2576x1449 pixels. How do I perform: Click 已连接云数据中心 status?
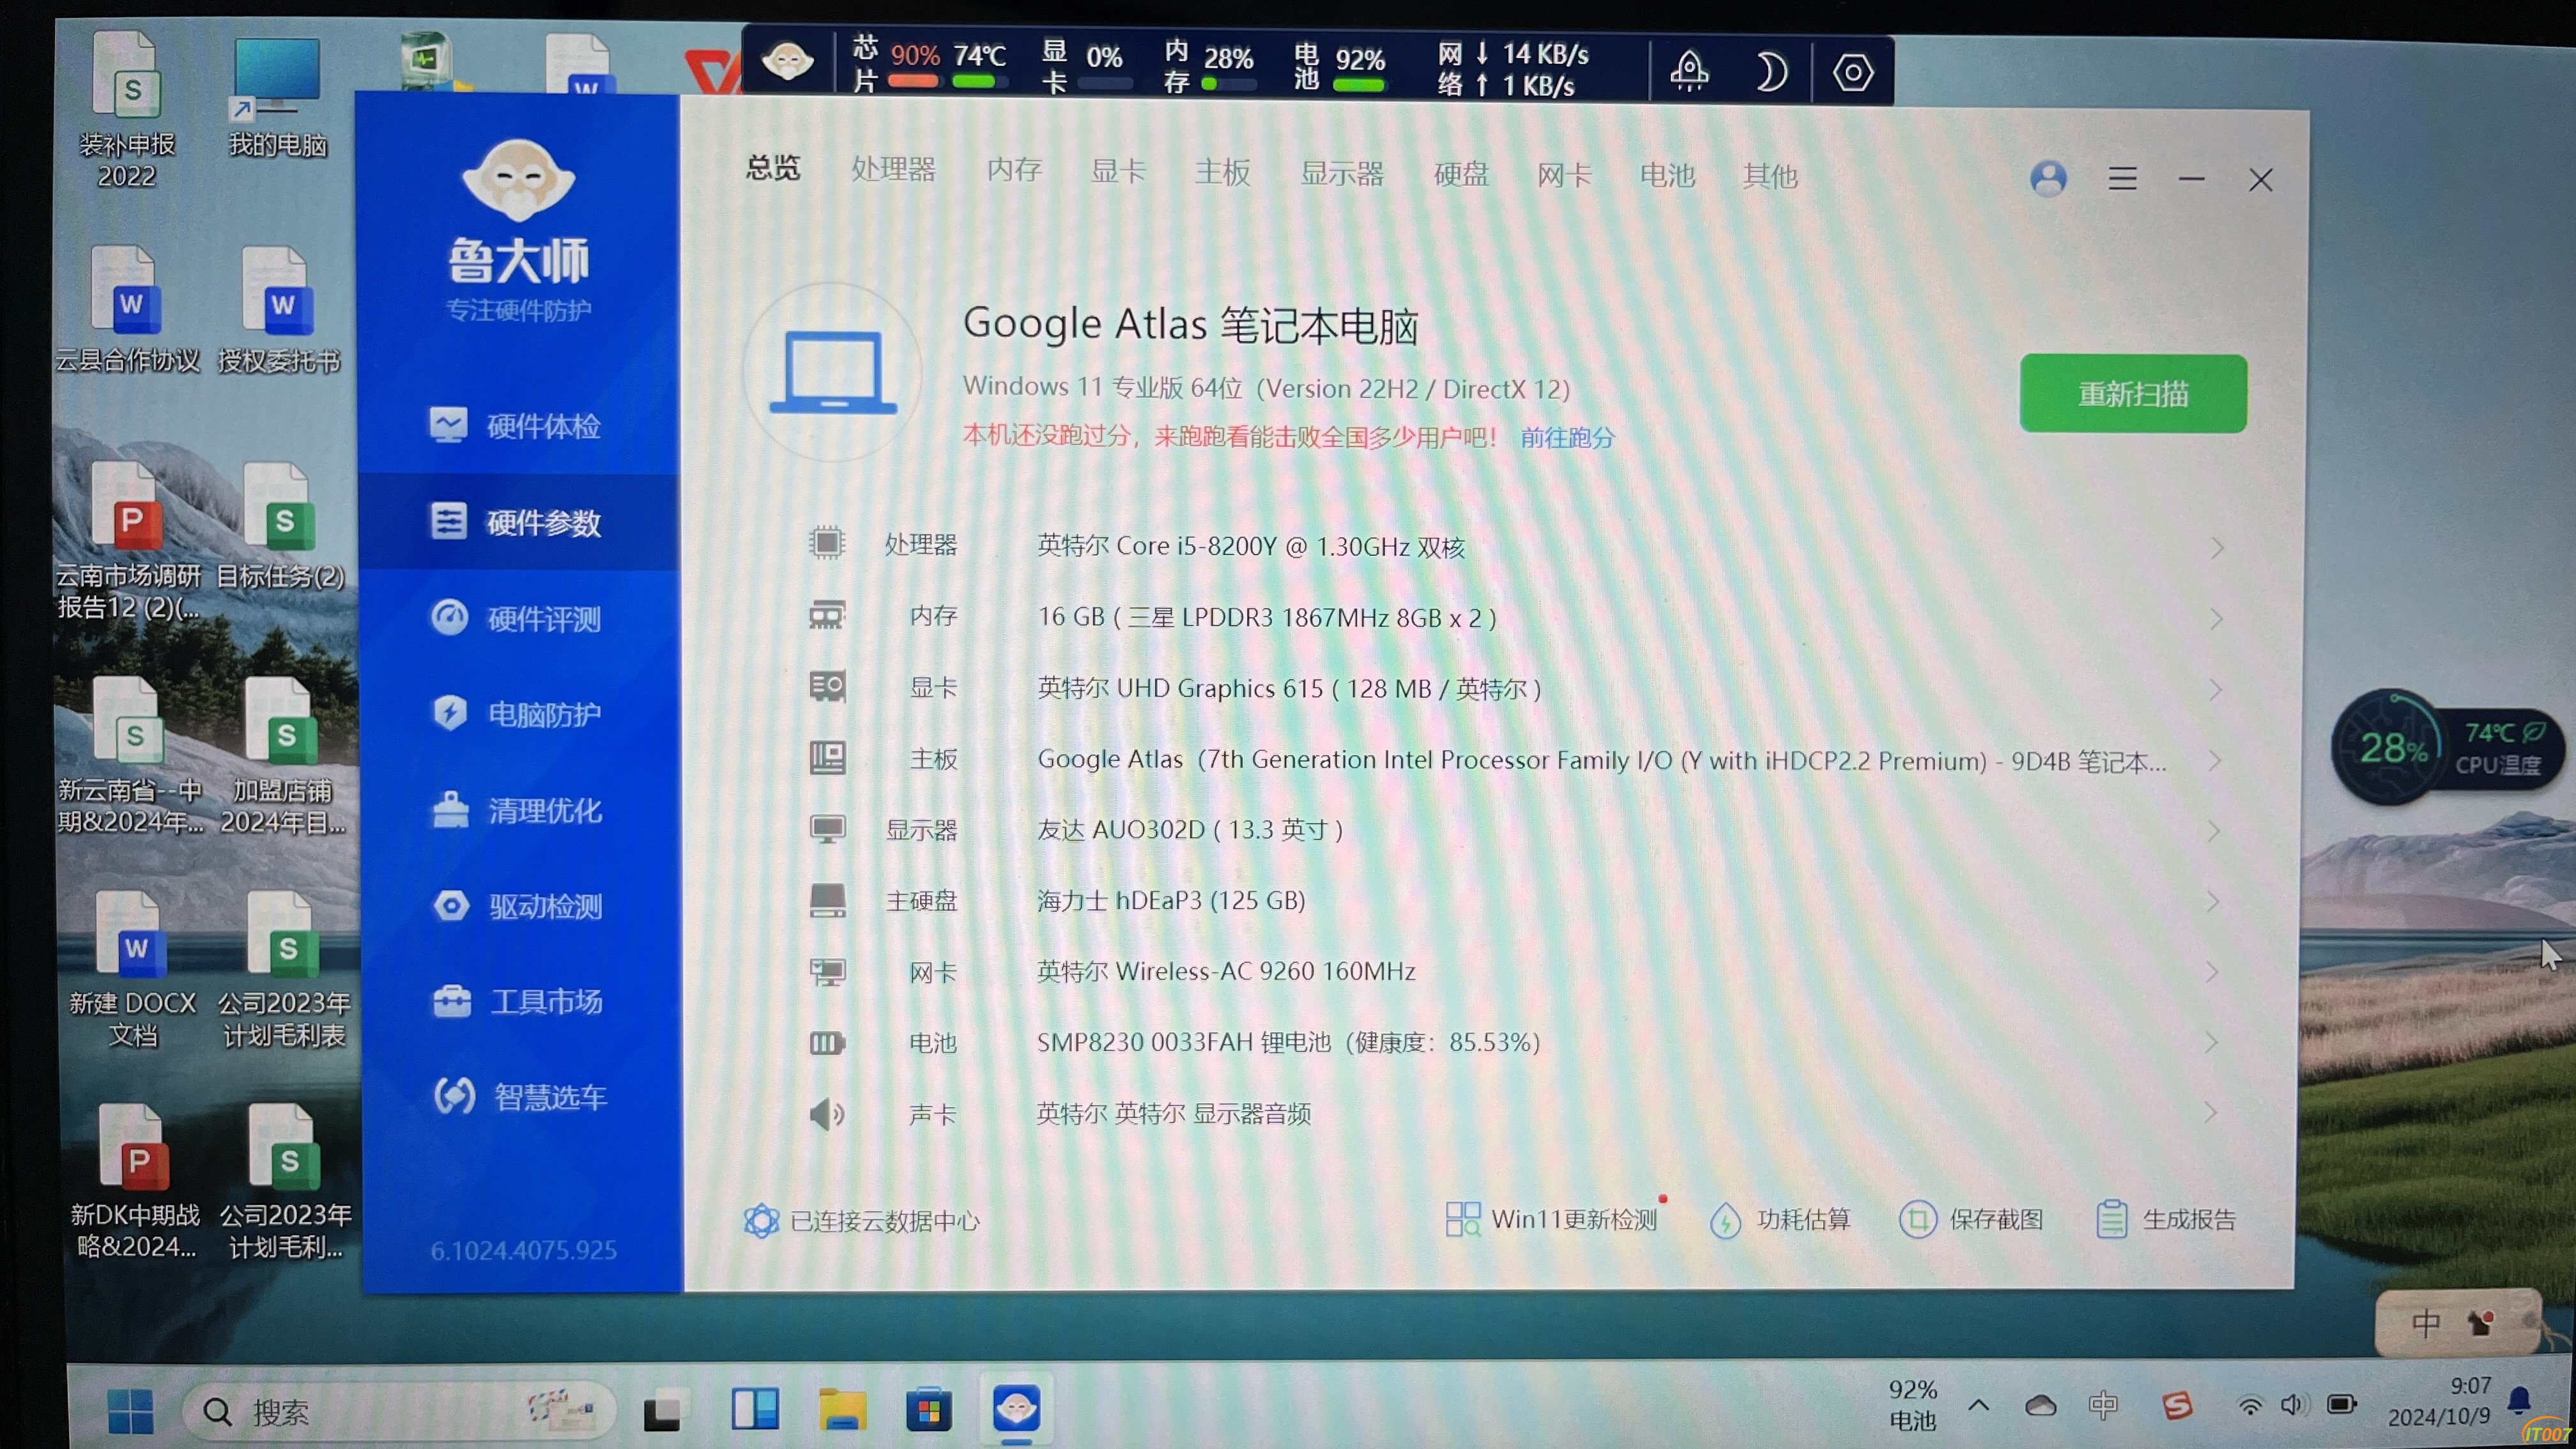861,1221
